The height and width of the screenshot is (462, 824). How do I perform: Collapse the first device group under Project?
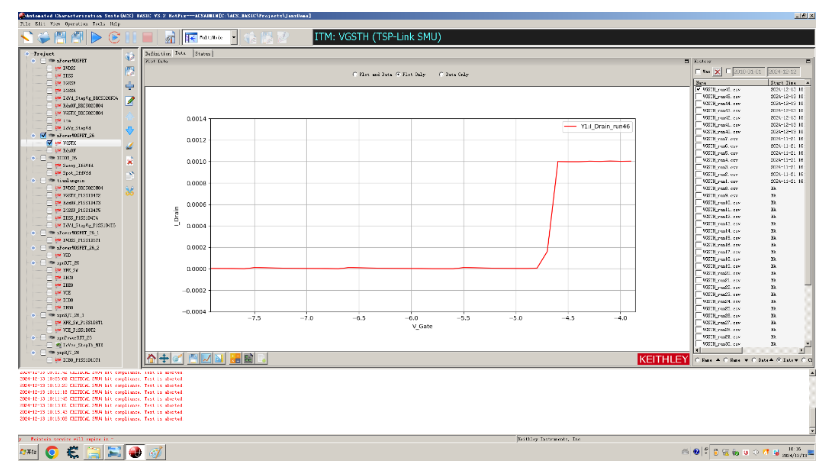coord(34,61)
